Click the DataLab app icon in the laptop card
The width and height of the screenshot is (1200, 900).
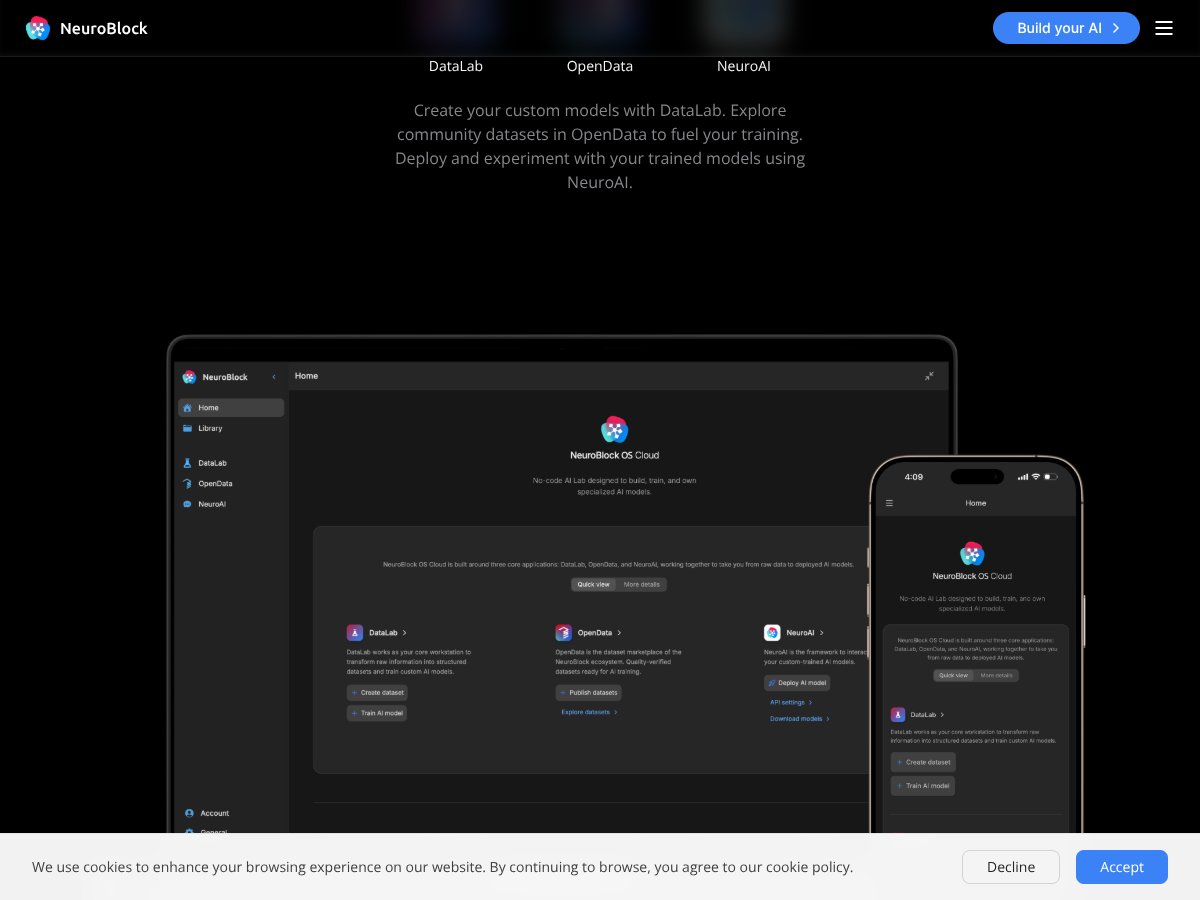355,633
